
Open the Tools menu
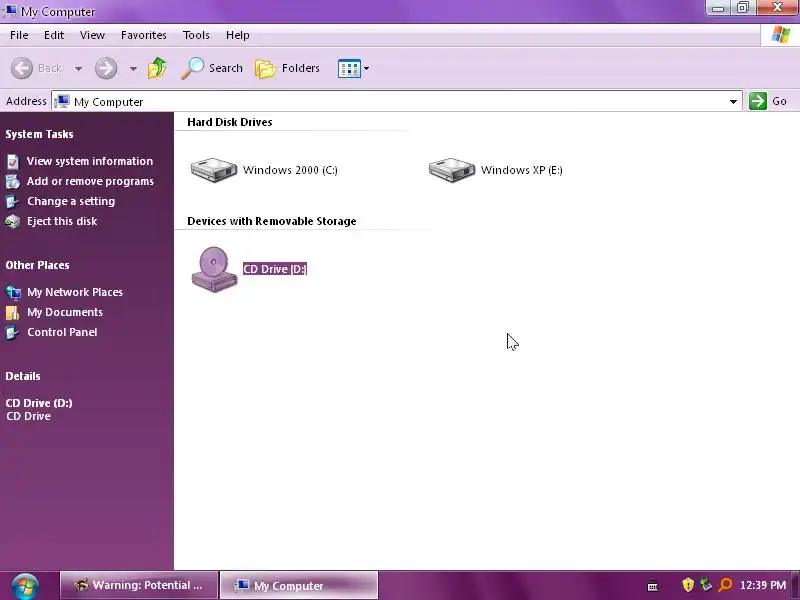[196, 35]
